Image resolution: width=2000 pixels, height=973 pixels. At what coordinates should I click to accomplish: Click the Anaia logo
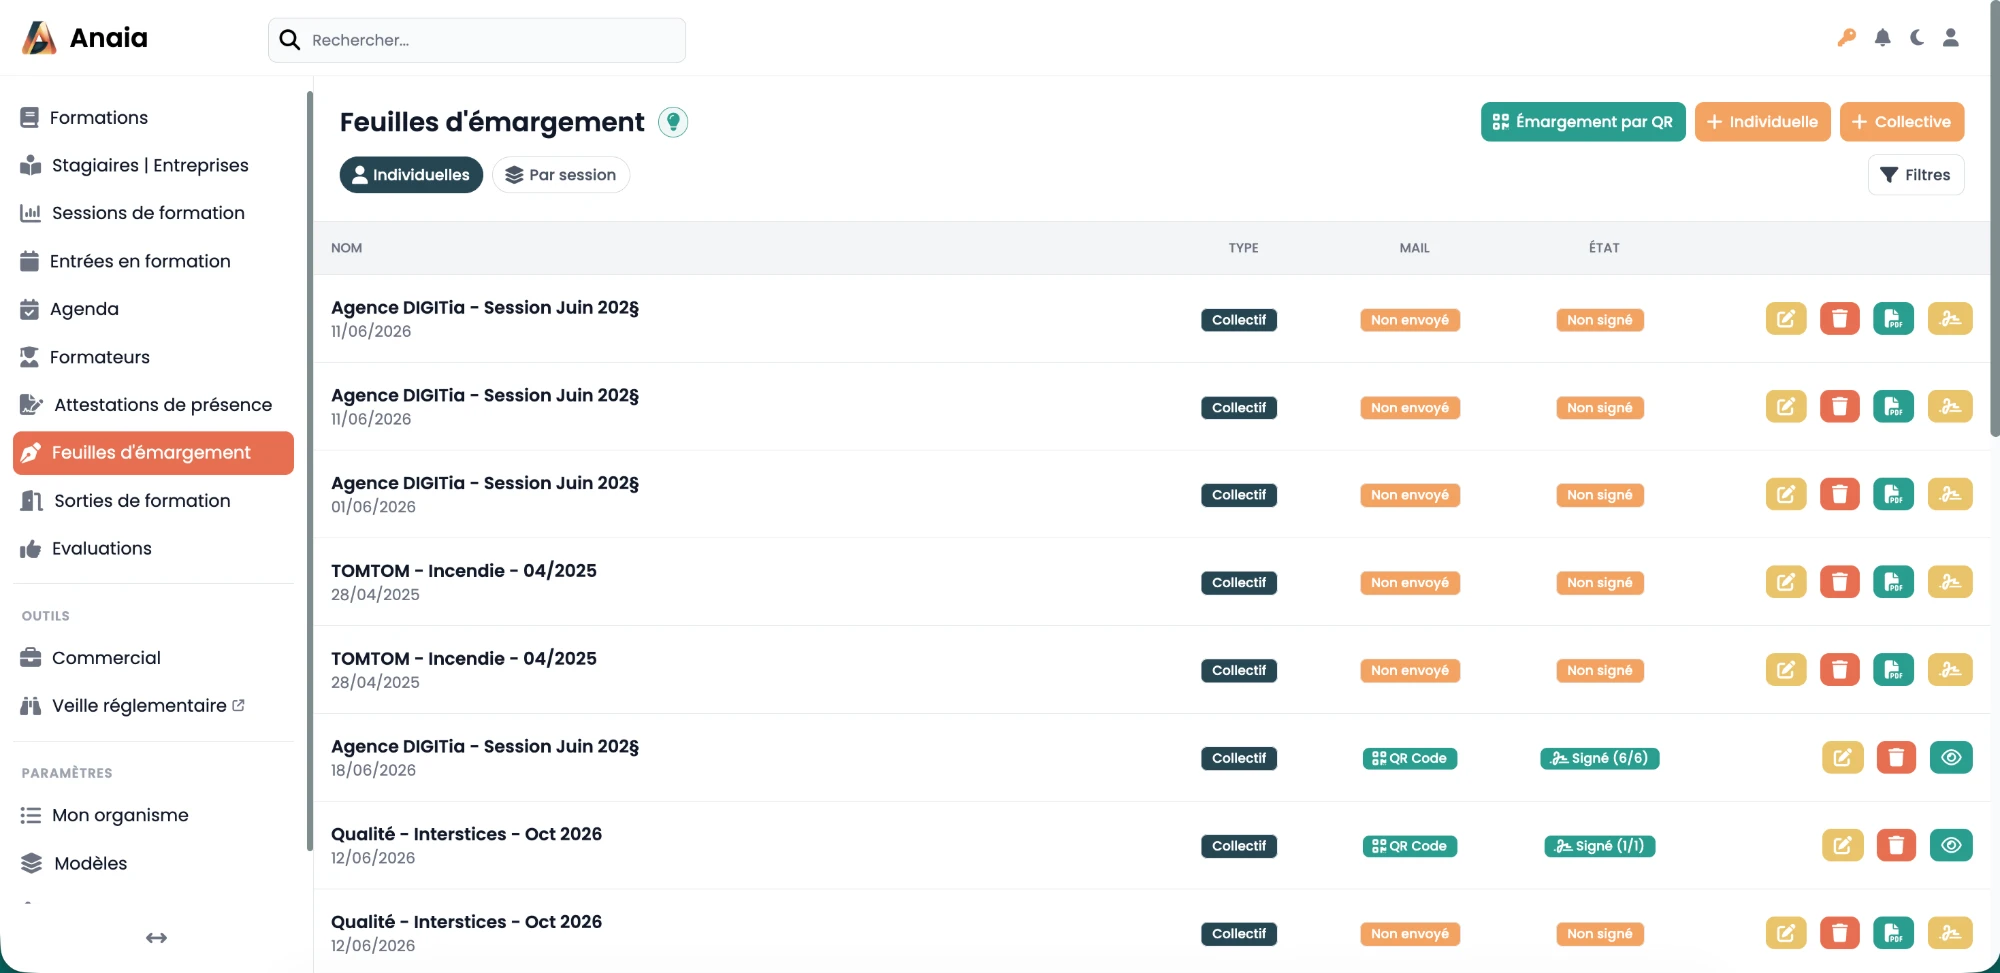click(85, 38)
